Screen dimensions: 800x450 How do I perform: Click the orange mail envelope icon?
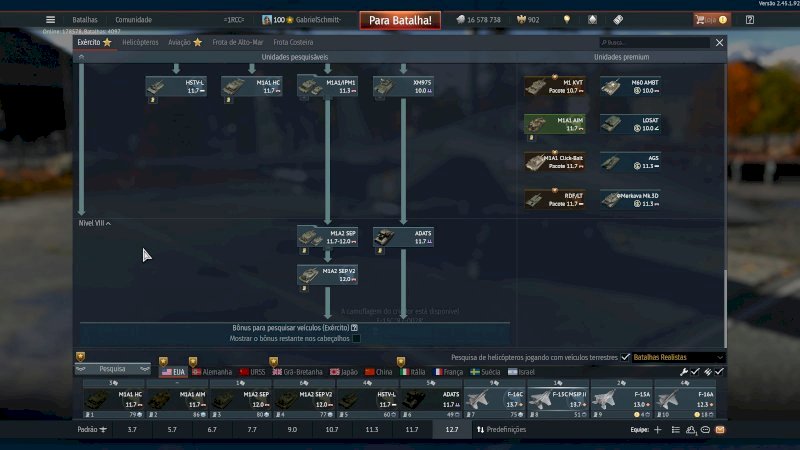click(720, 430)
